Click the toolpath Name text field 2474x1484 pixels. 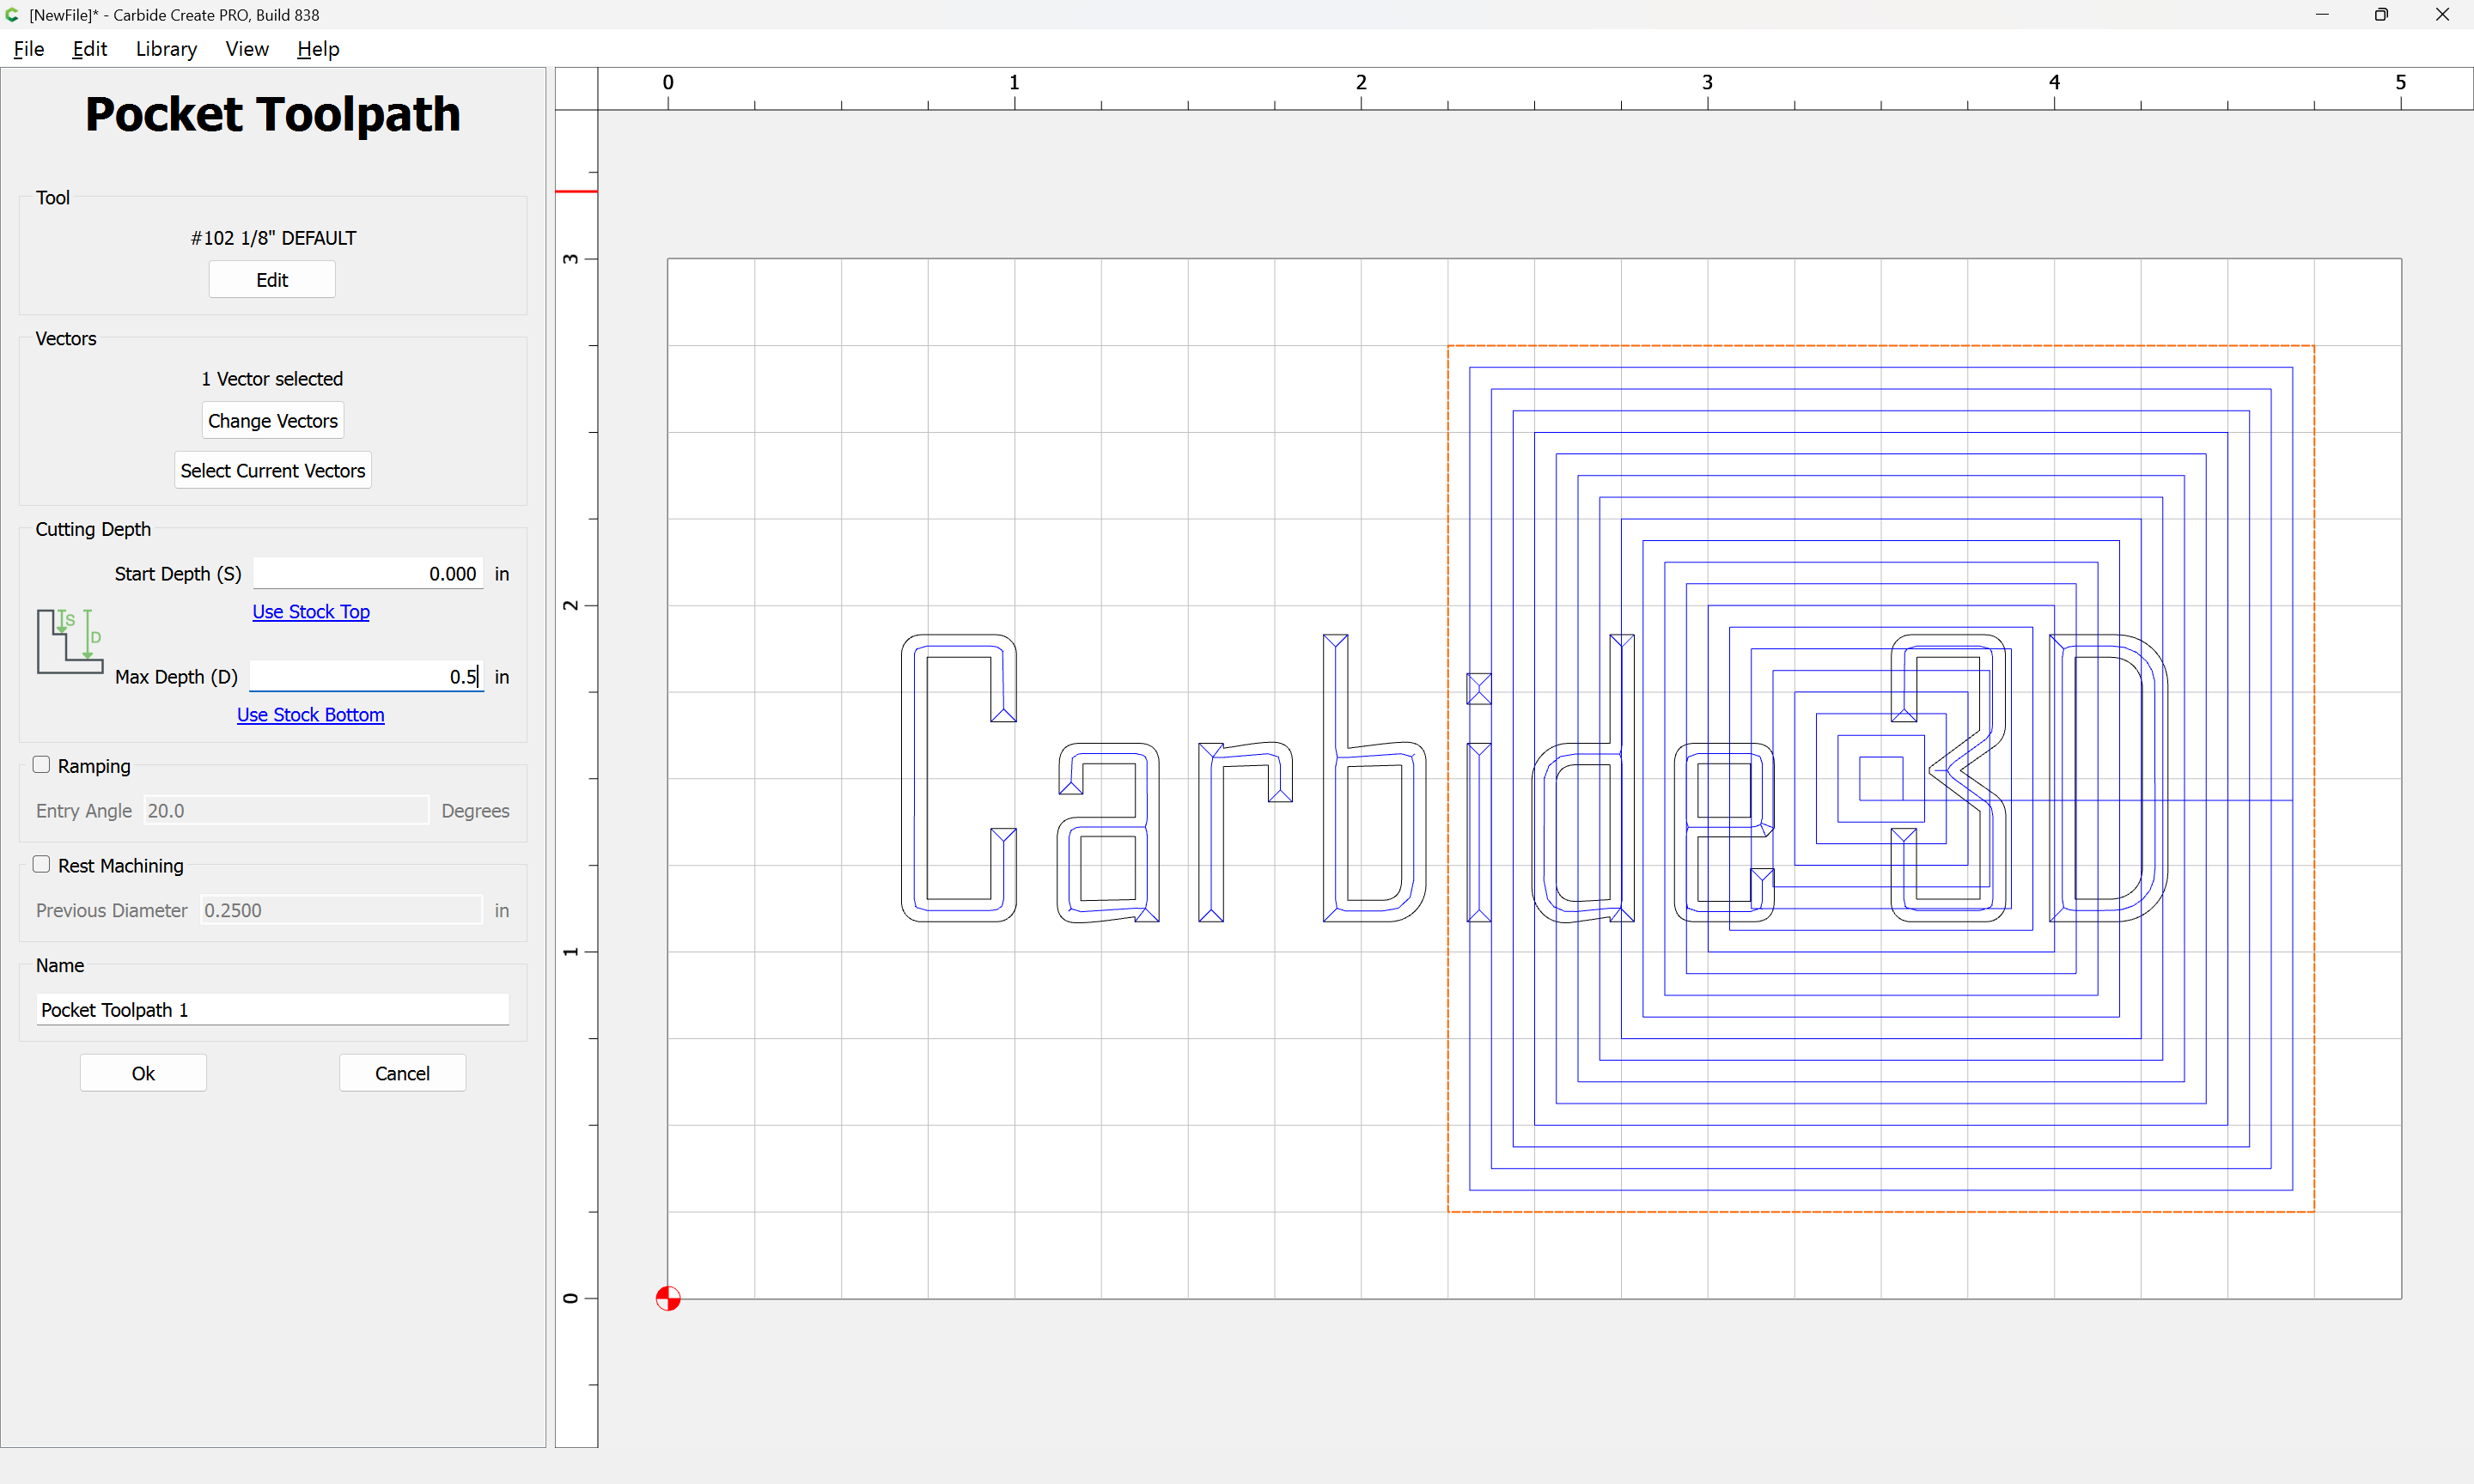point(272,1009)
